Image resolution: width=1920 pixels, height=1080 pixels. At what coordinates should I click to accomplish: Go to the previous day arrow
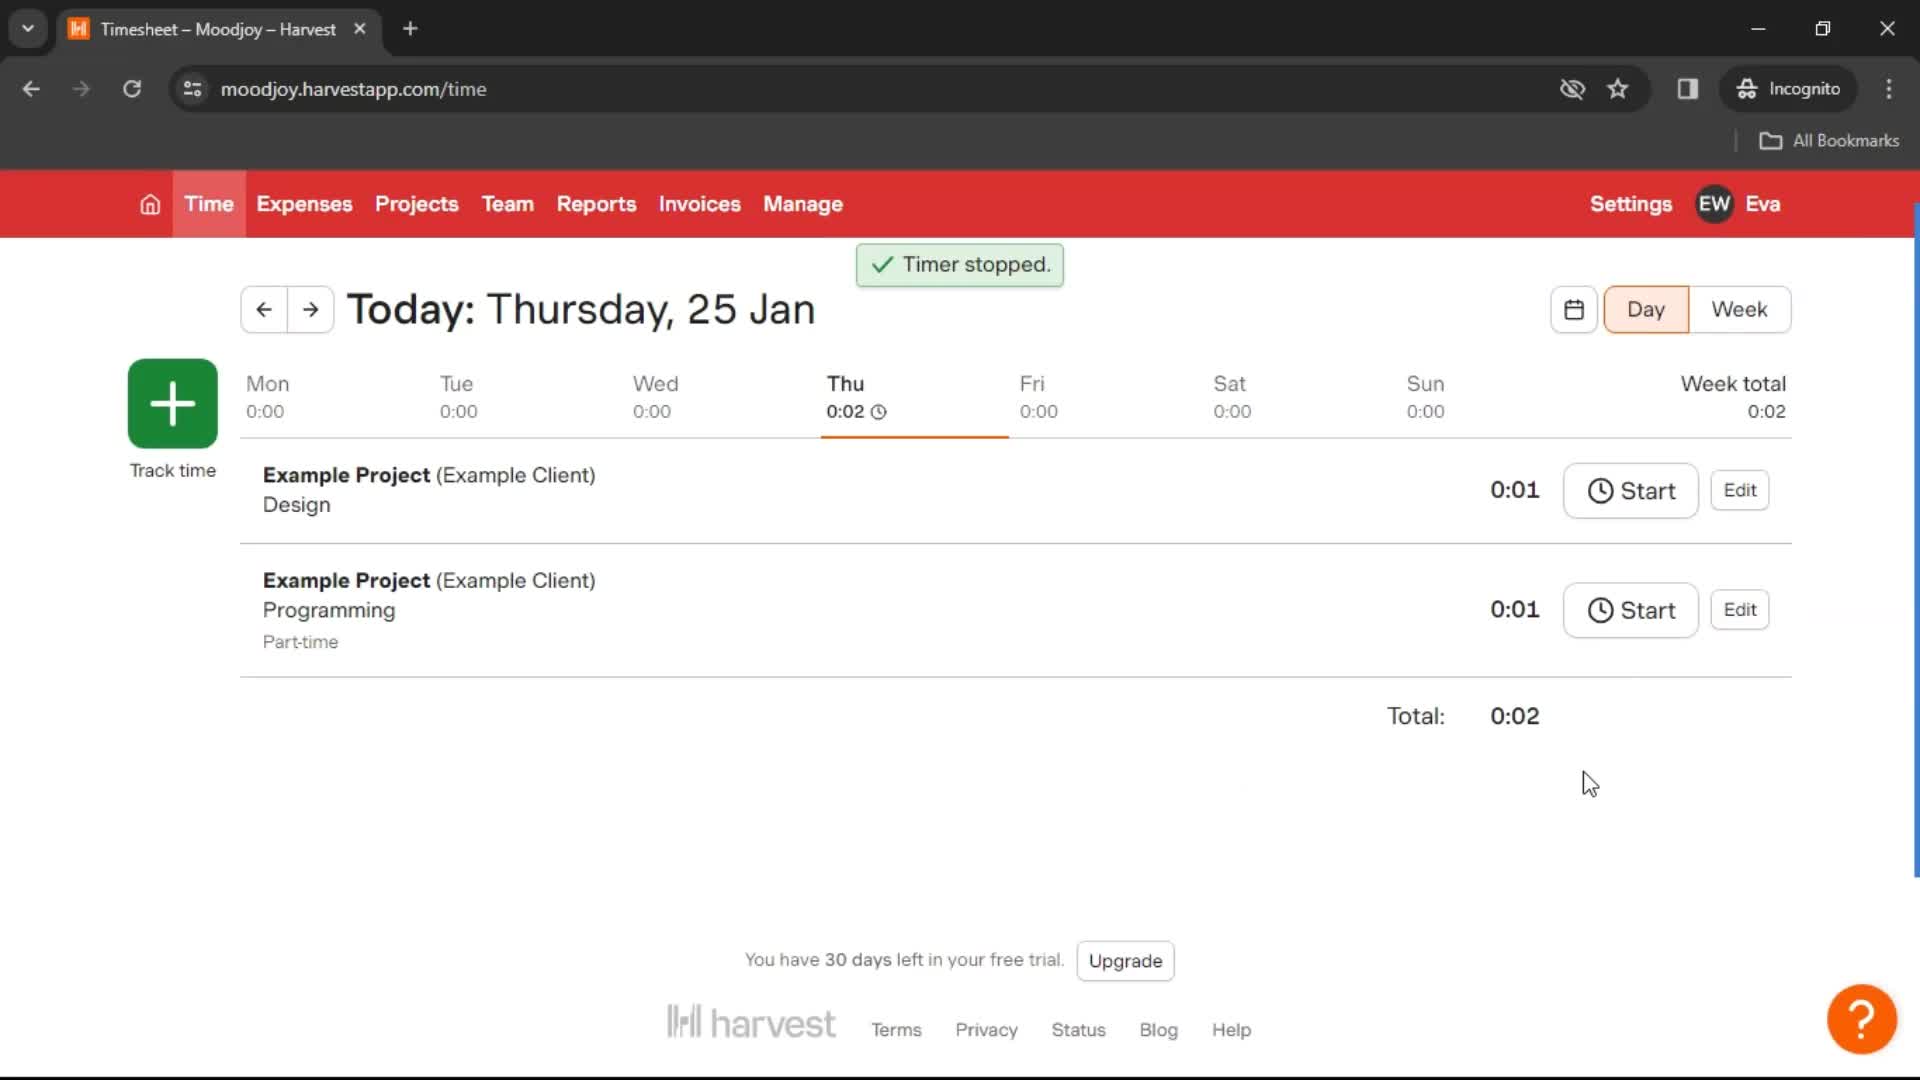[x=264, y=310]
